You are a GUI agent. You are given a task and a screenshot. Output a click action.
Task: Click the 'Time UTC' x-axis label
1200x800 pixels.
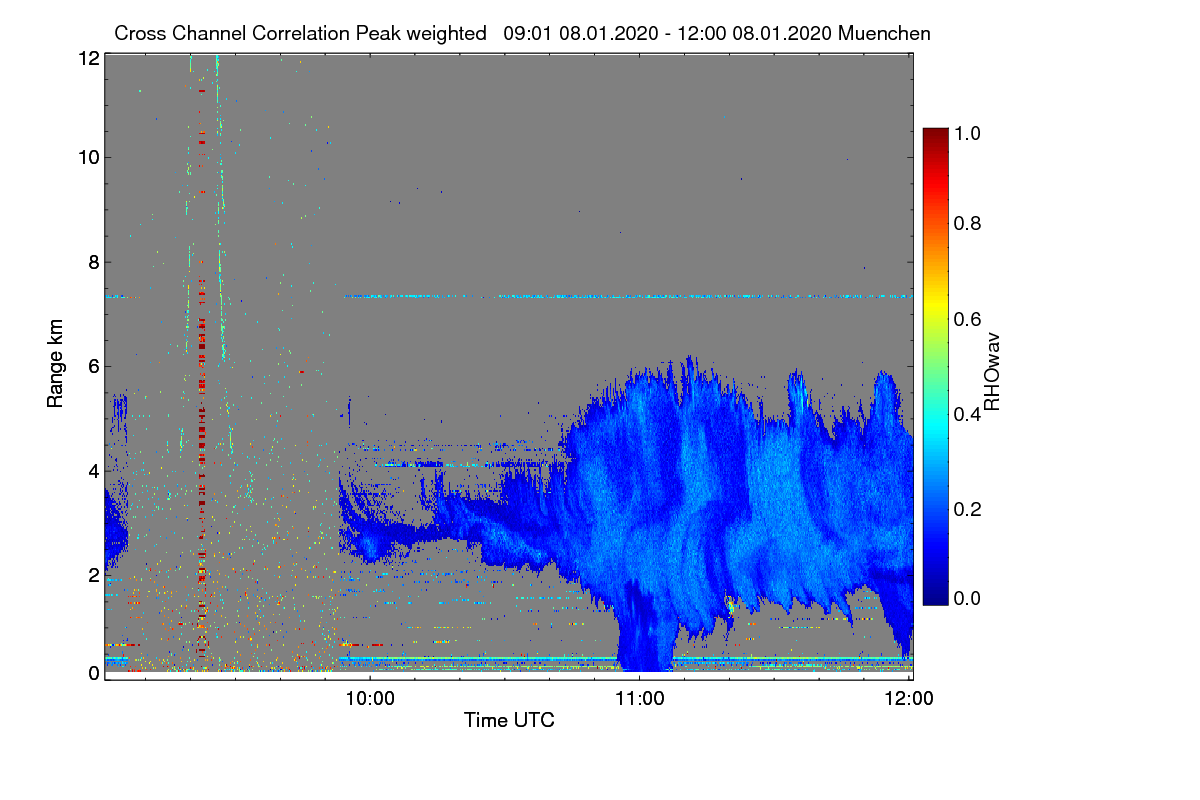(x=509, y=719)
